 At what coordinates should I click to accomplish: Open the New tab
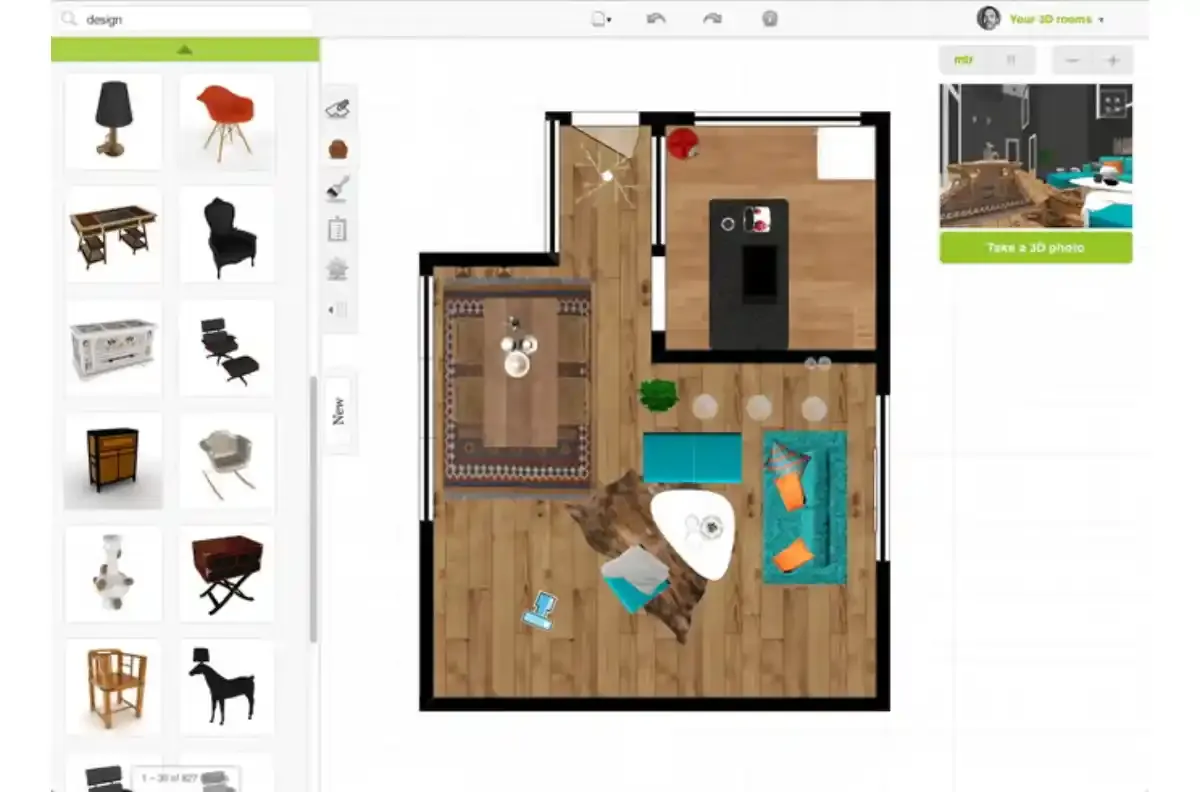(x=338, y=411)
